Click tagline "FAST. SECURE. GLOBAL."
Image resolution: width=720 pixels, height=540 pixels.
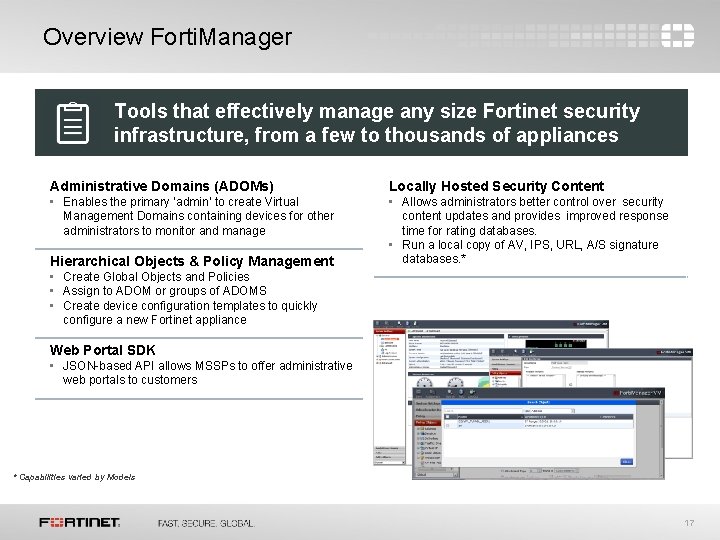click(206, 523)
